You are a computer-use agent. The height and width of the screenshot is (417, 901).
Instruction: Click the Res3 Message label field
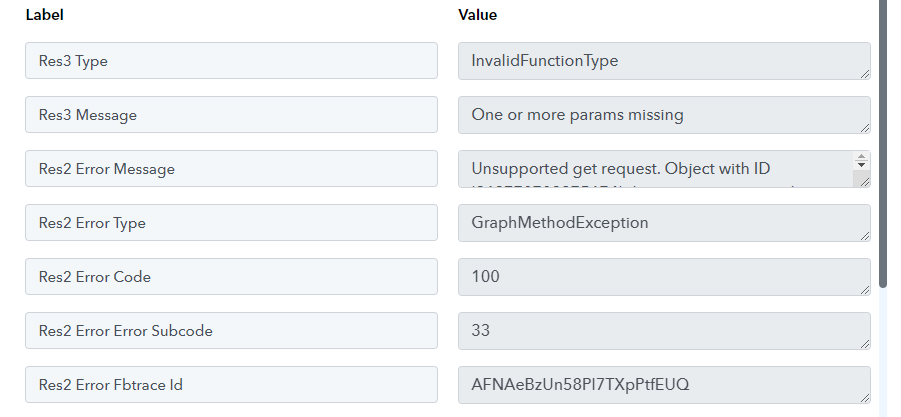[231, 114]
